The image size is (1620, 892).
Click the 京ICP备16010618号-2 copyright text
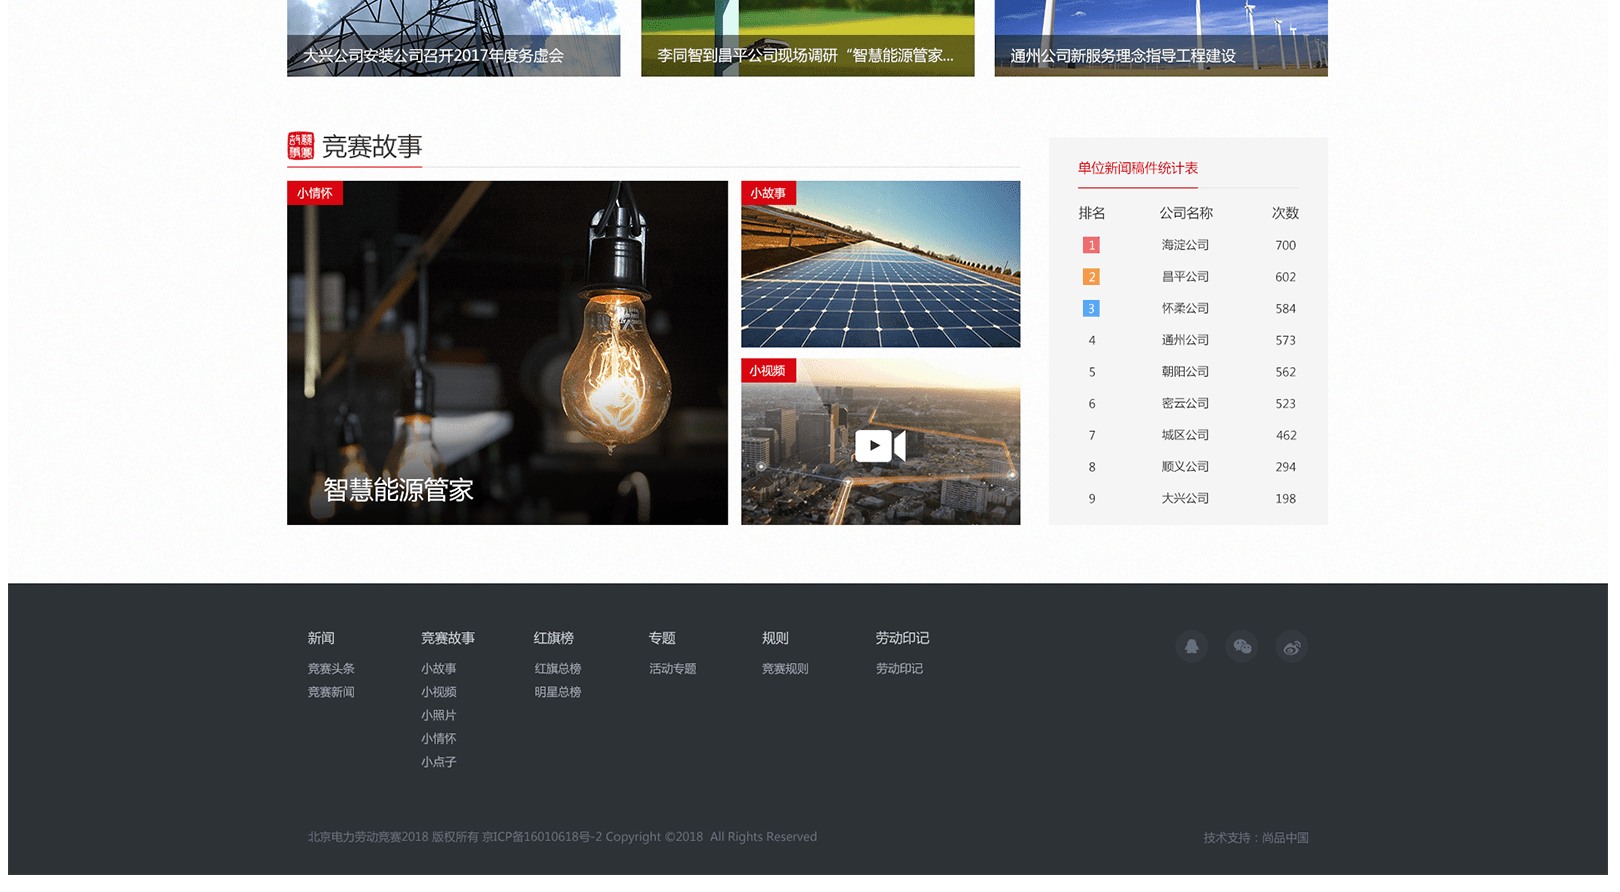click(542, 837)
